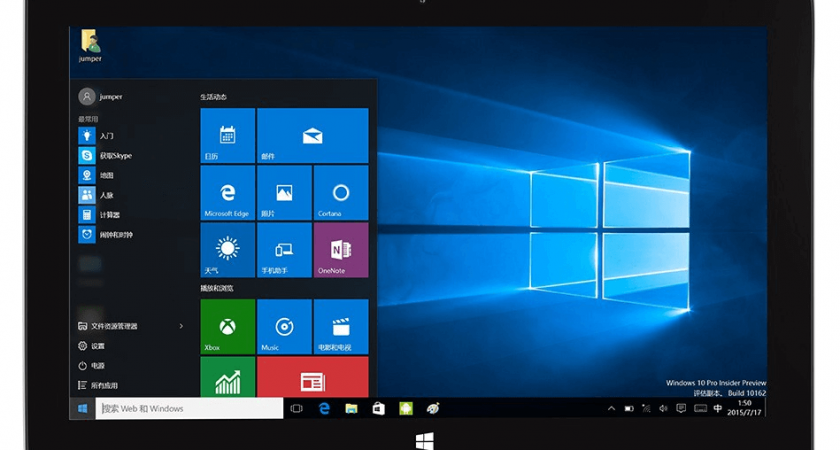Click the volume icon in system tray
The height and width of the screenshot is (450, 840).
pos(663,409)
